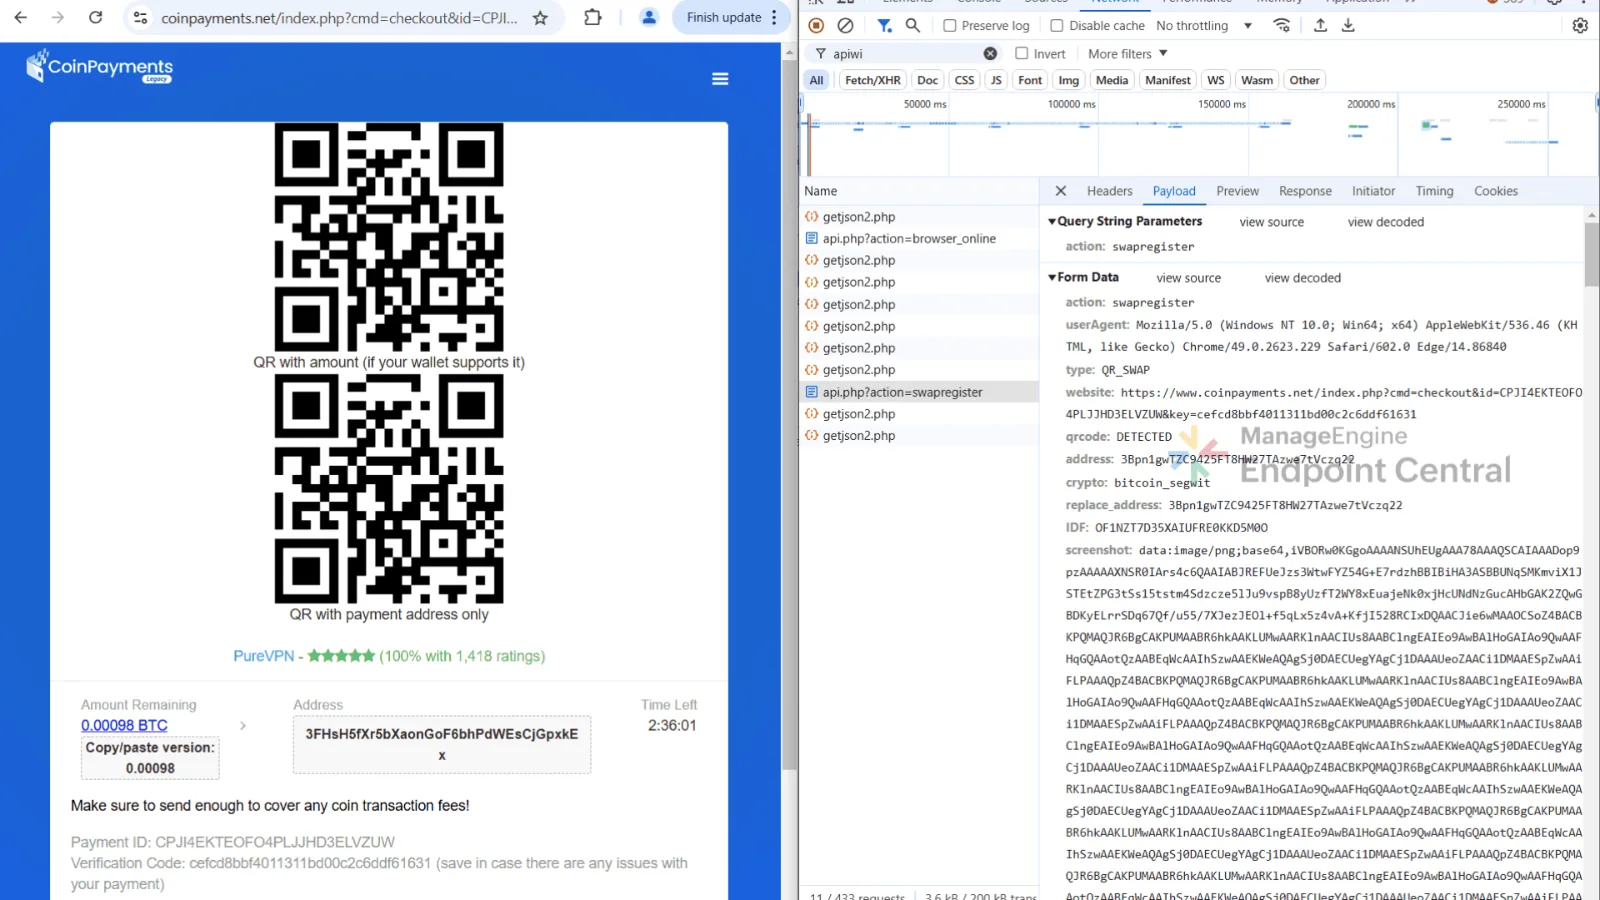The width and height of the screenshot is (1600, 900).
Task: Expand the Amount Remaining arrow
Action: click(243, 726)
